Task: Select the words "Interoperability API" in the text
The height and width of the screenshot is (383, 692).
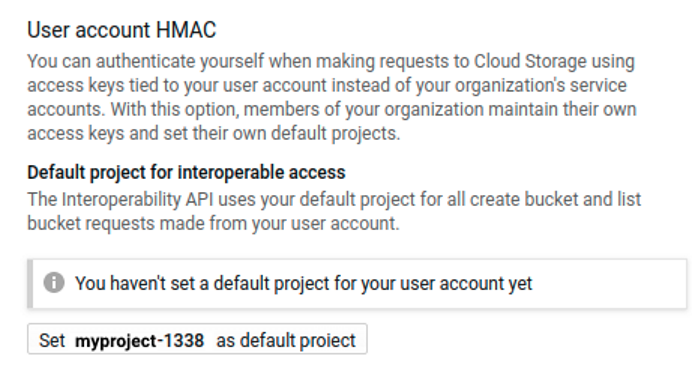Action: click(137, 199)
